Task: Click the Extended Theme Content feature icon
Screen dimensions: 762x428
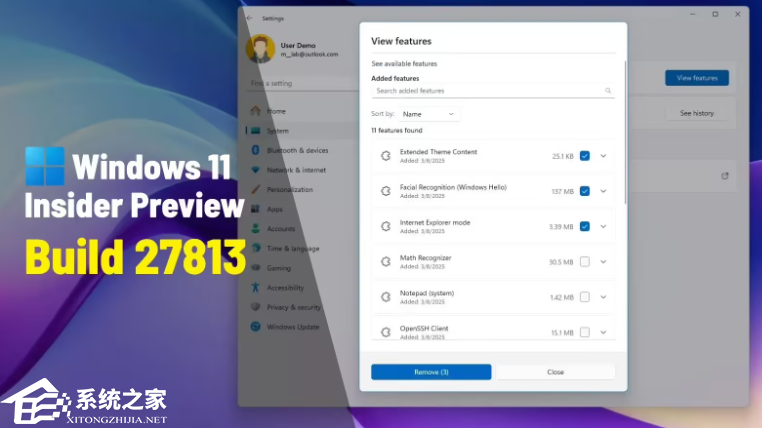Action: [x=386, y=156]
